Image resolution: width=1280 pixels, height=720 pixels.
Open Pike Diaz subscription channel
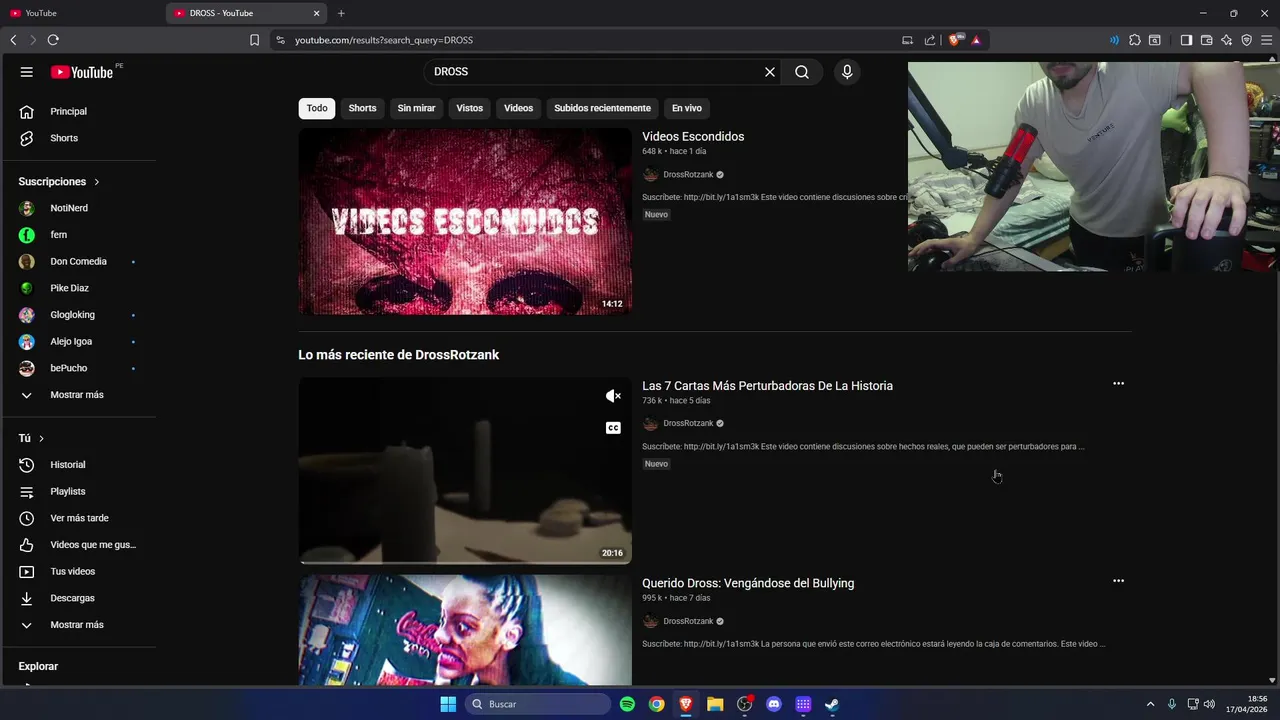click(x=78, y=288)
